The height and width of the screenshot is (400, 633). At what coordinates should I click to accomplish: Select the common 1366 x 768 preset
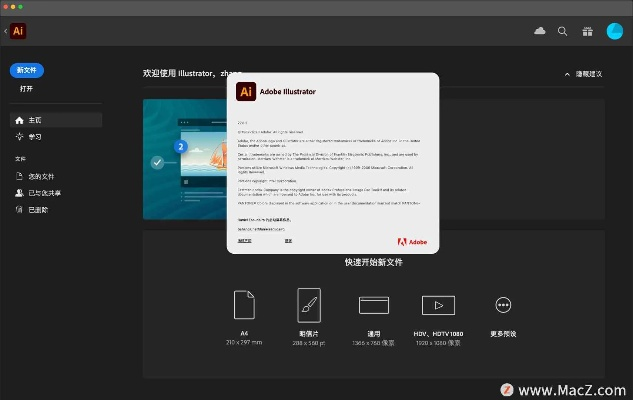tap(373, 305)
